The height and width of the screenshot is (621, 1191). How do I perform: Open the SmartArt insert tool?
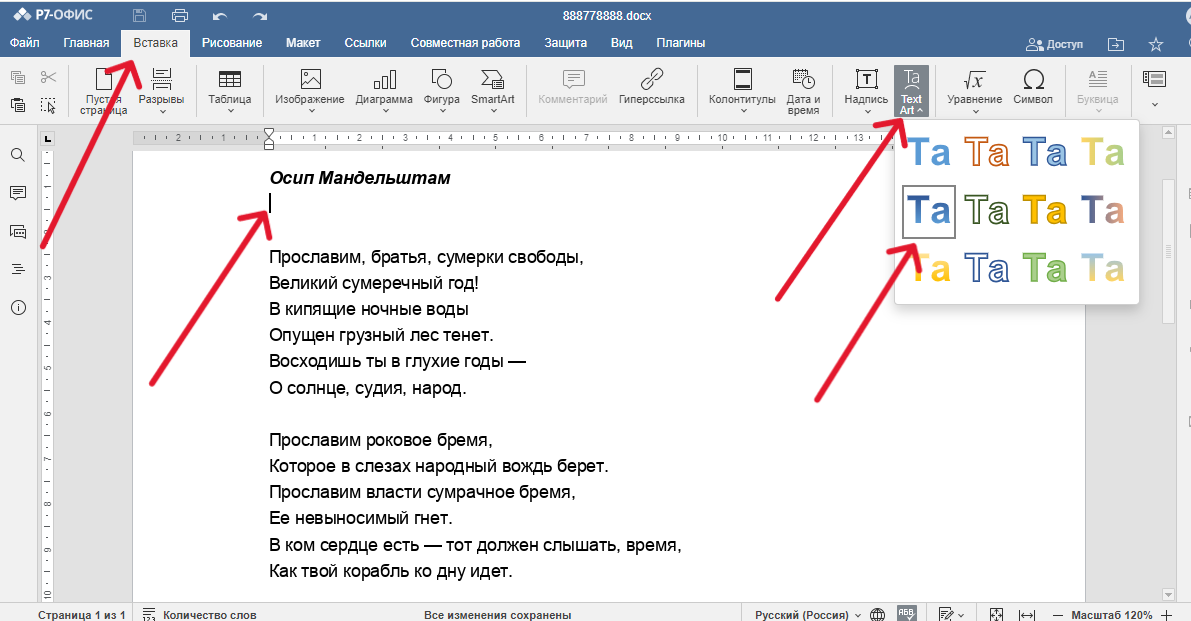click(492, 81)
